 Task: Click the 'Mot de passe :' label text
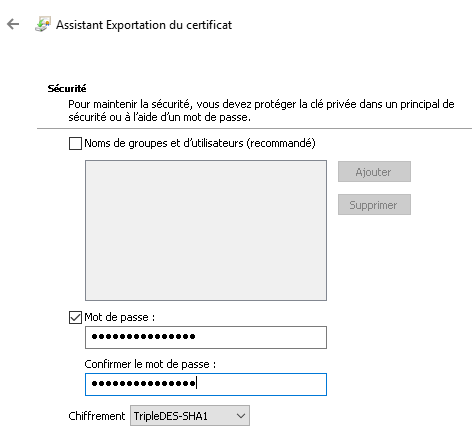119,317
